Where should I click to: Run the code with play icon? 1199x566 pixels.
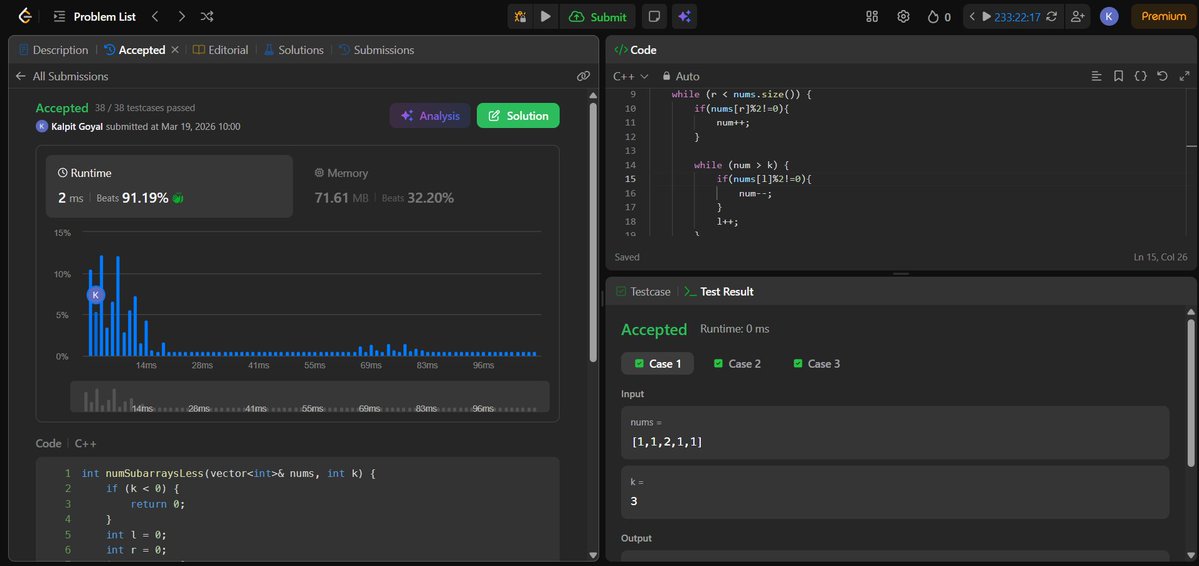(546, 16)
